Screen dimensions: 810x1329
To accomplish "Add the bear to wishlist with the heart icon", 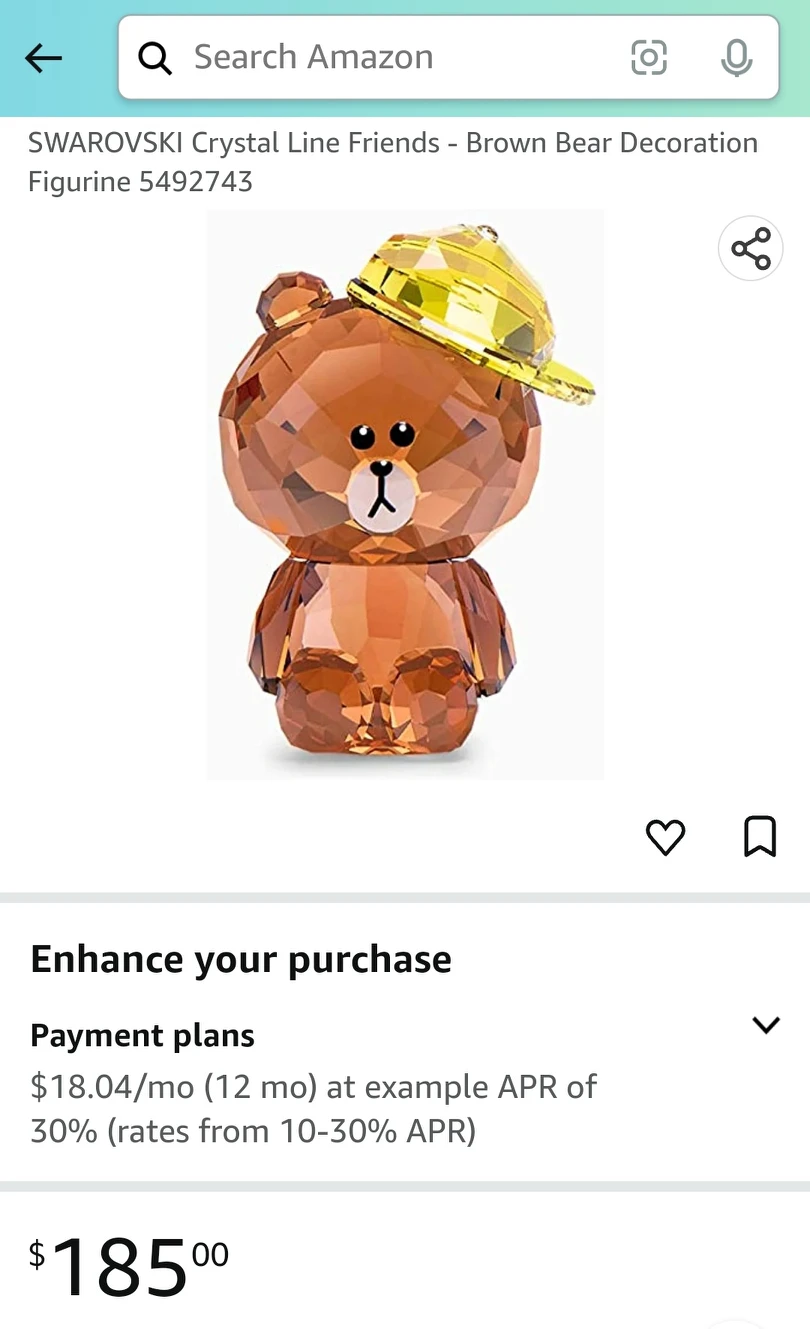I will [x=666, y=837].
